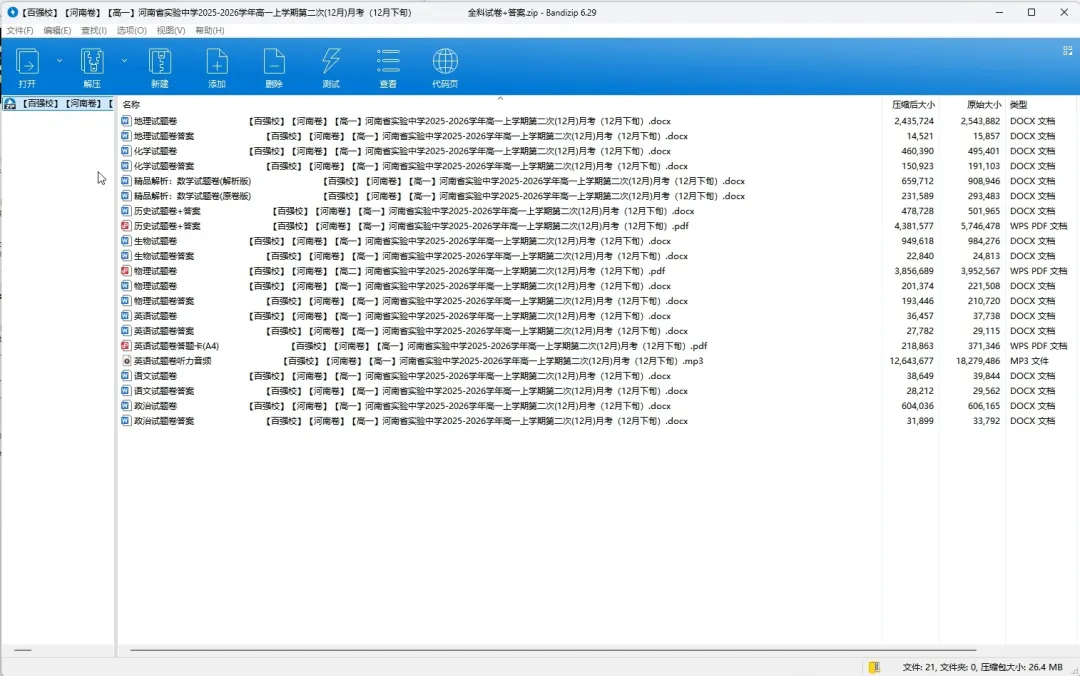The width and height of the screenshot is (1080, 676).
Task: Select the 语文试题卷答案 file
Action: [404, 391]
